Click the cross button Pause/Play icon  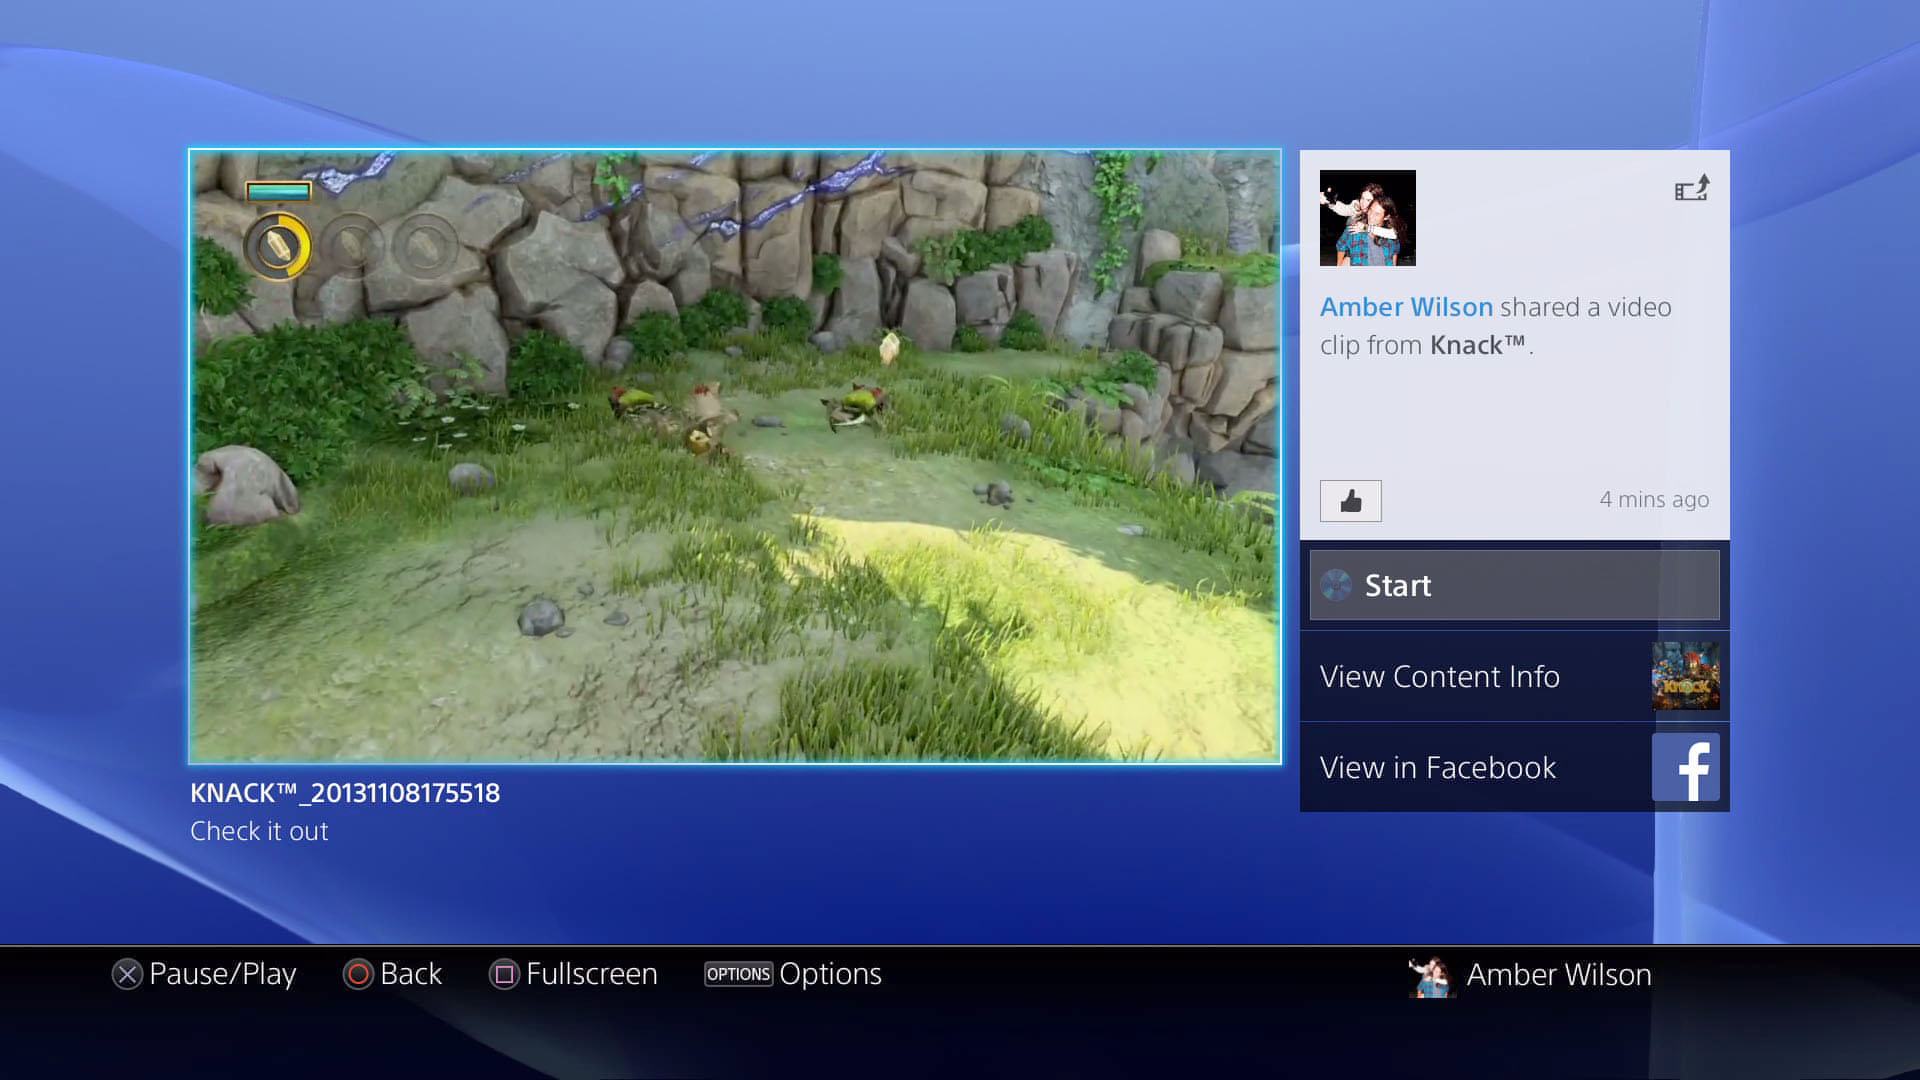coord(127,974)
